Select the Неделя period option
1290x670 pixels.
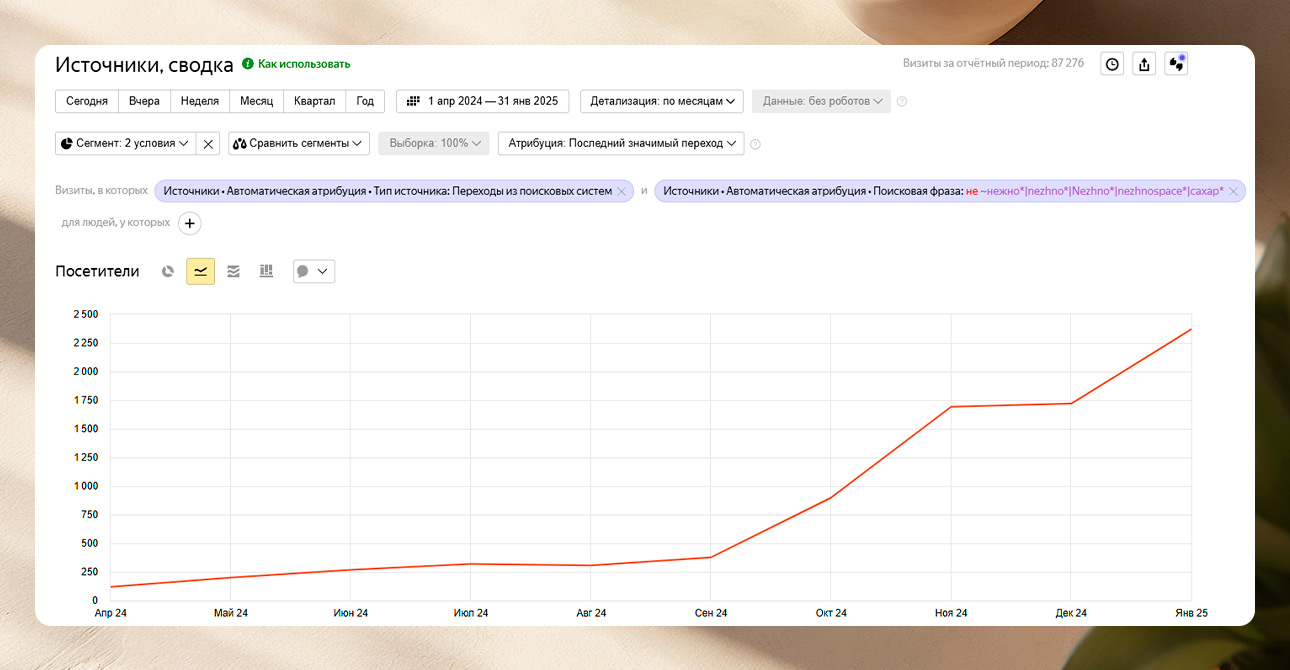(x=200, y=101)
